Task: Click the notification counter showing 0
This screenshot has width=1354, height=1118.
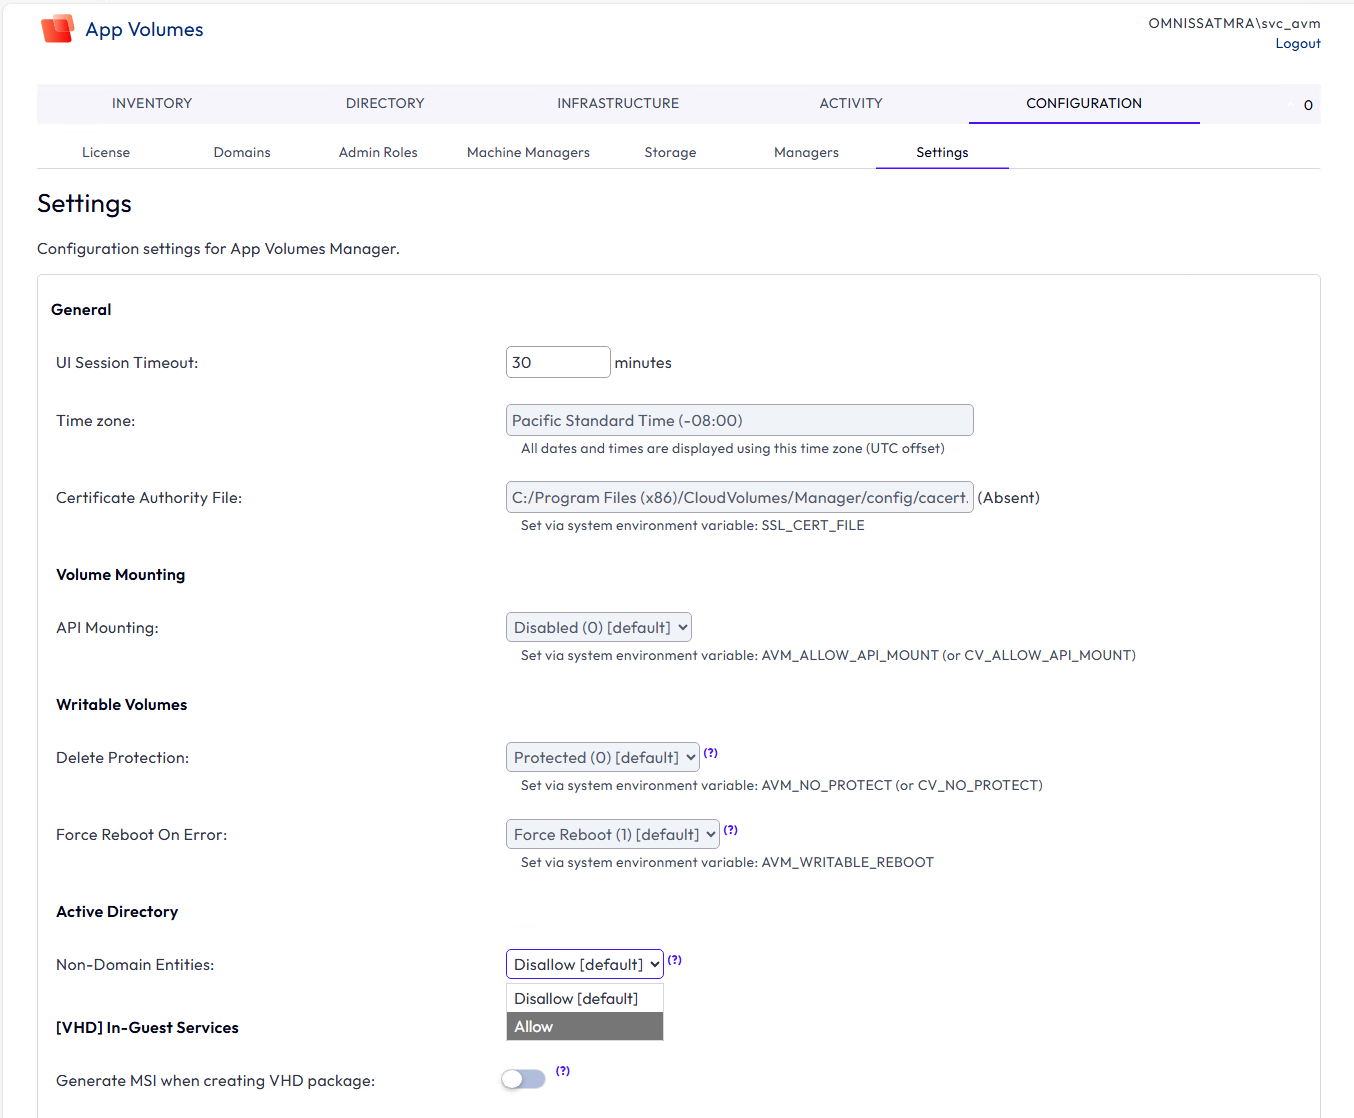Action: (x=1308, y=105)
